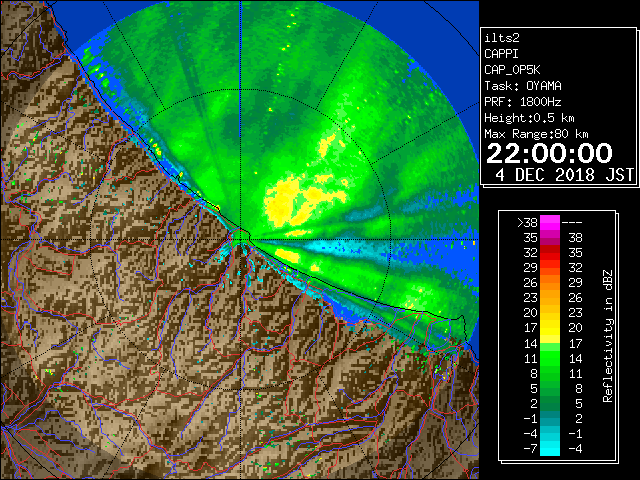Click the "PRF: 1800Hz" line
640x480 pixels.
point(523,102)
